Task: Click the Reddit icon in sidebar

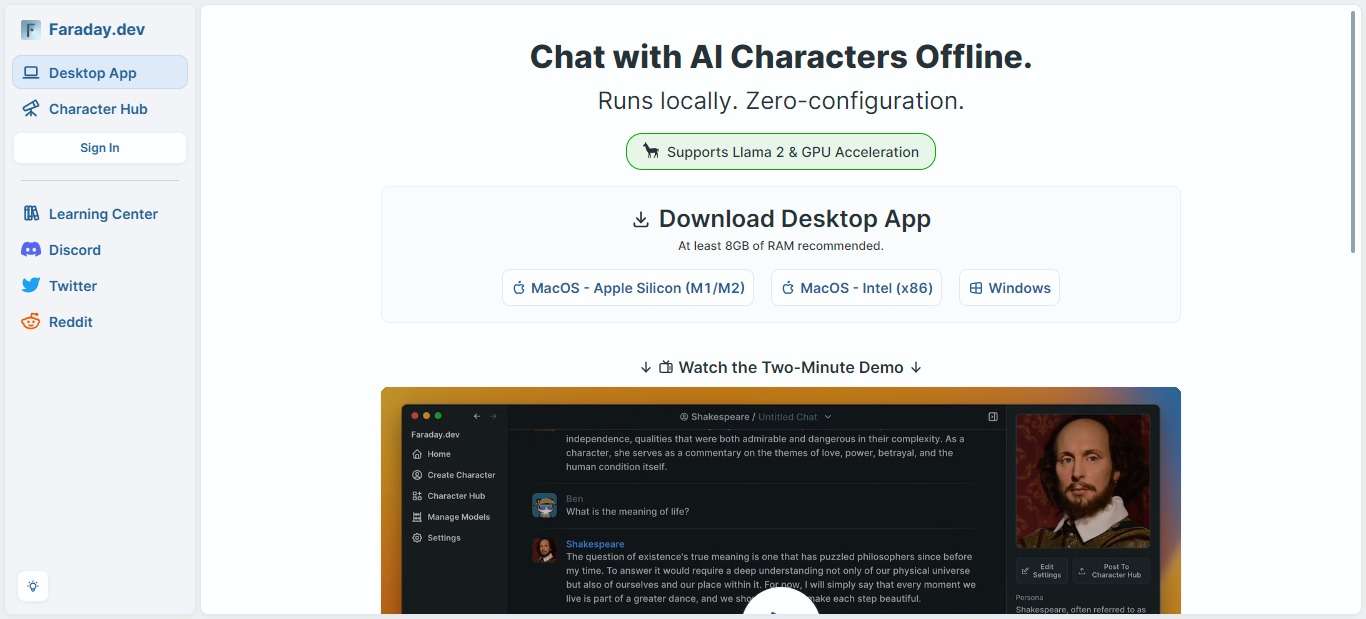Action: click(x=31, y=322)
